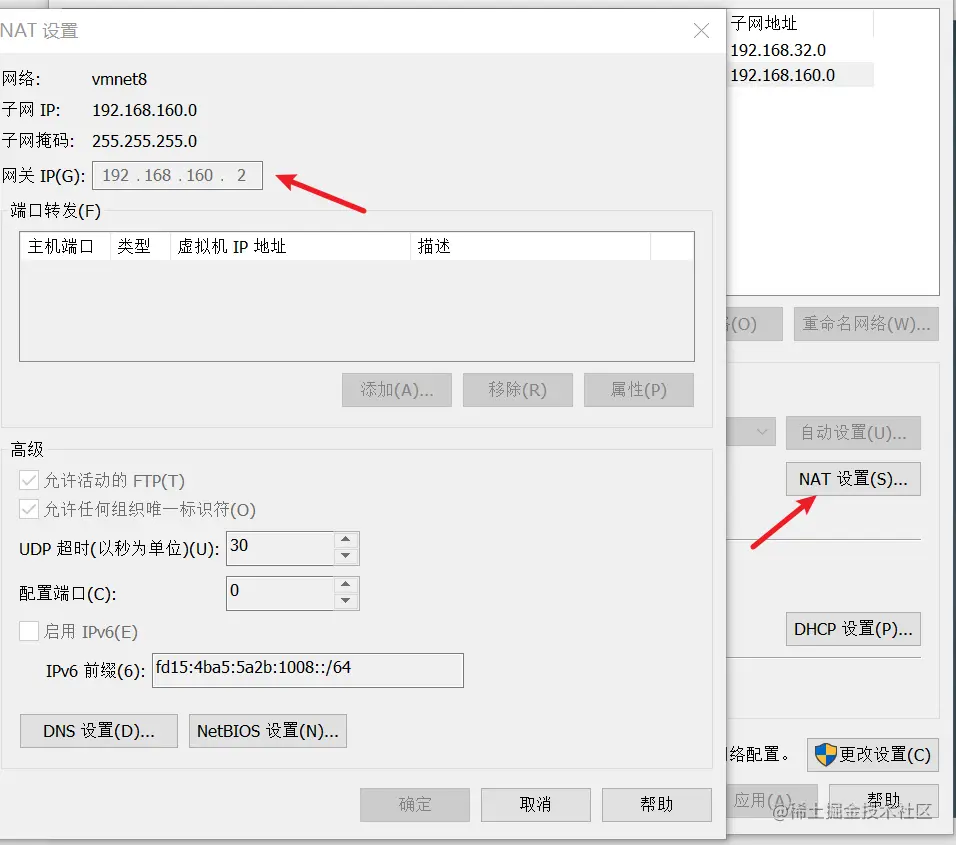Click 应用(A) in network editor
The image size is (956, 845).
pos(771,800)
